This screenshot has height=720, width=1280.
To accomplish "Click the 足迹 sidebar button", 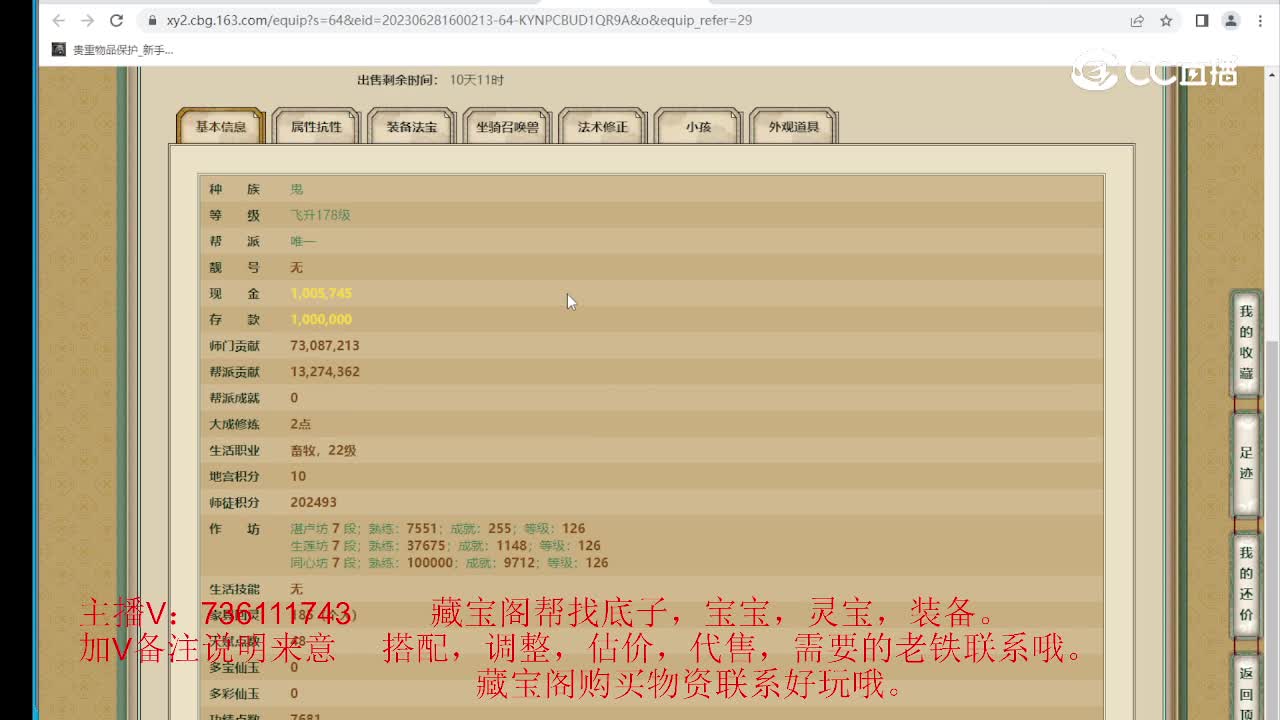I will 1245,466.
